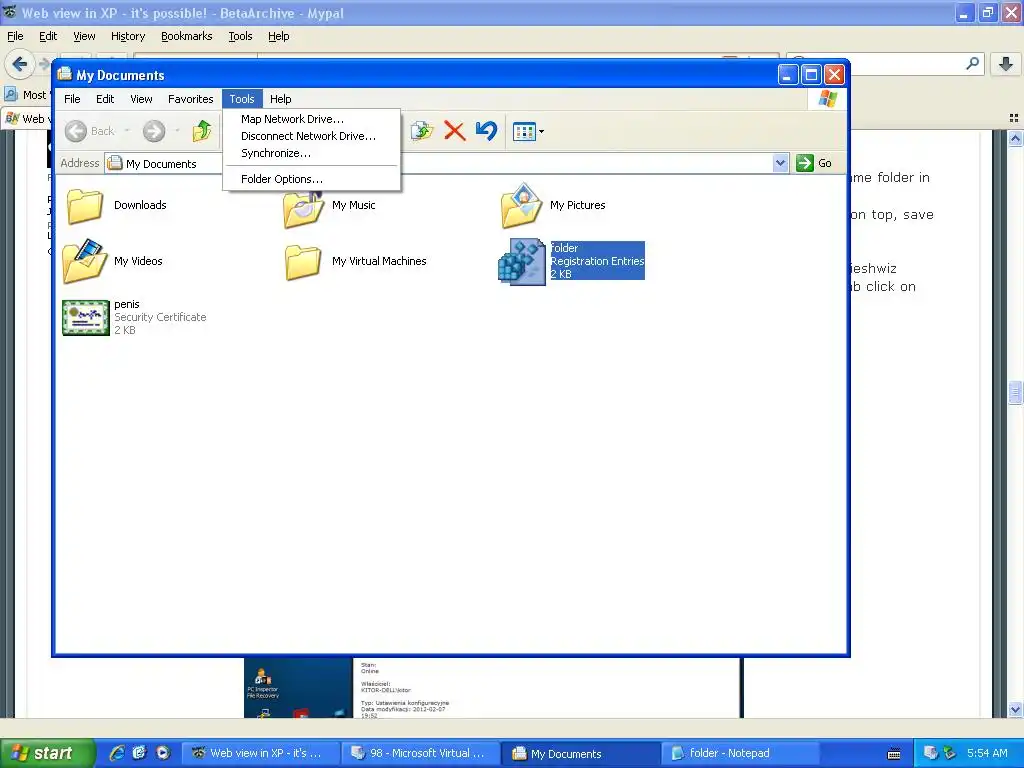Screen dimensions: 1024x768
Task: Open Mypal Tools menu
Action: click(240, 36)
